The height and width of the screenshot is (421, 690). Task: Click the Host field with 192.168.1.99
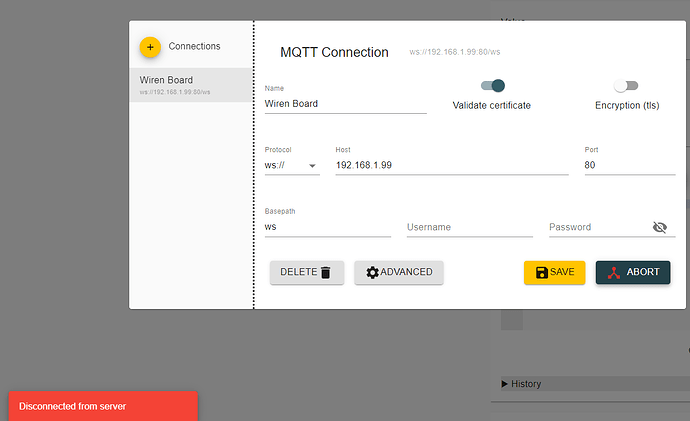click(451, 165)
